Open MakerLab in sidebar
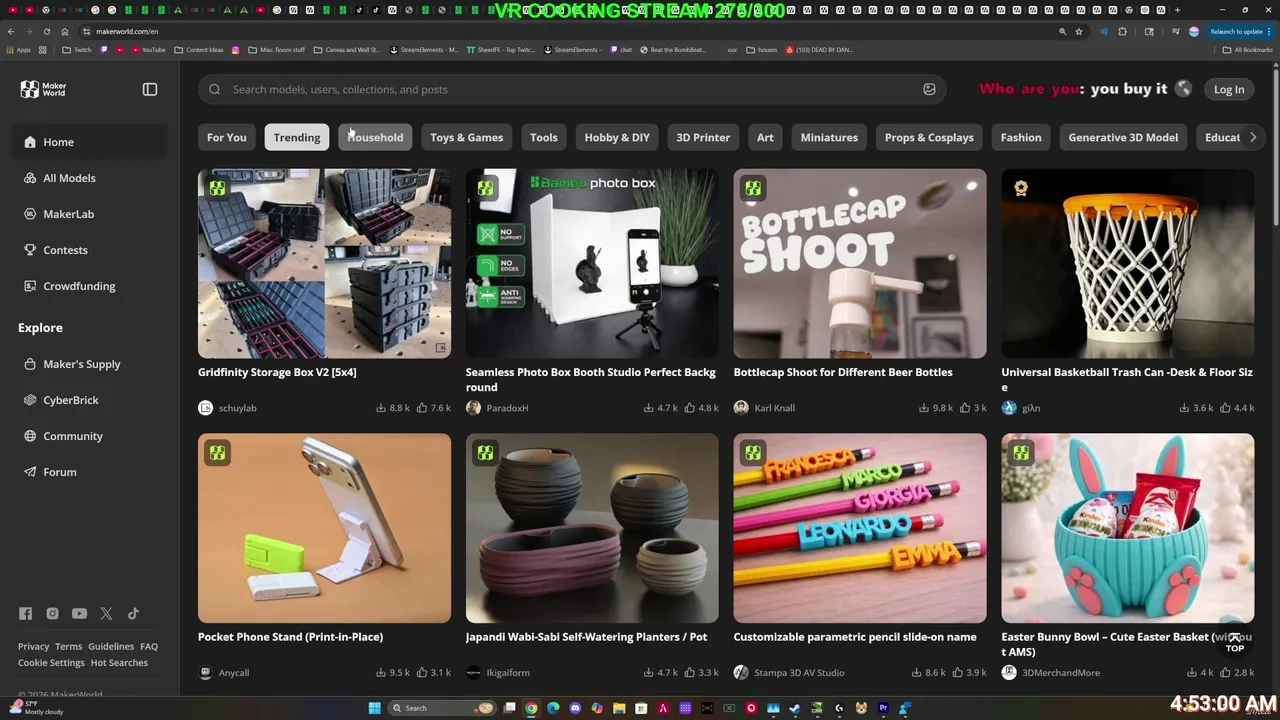 [x=90, y=214]
